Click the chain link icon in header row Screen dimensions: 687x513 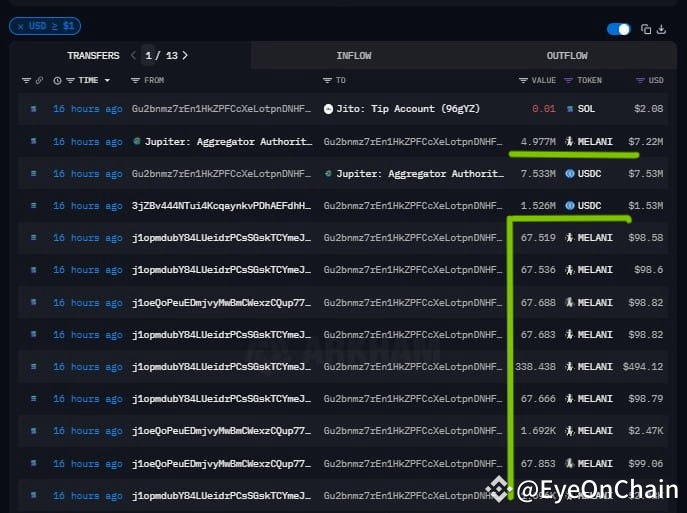(x=39, y=81)
